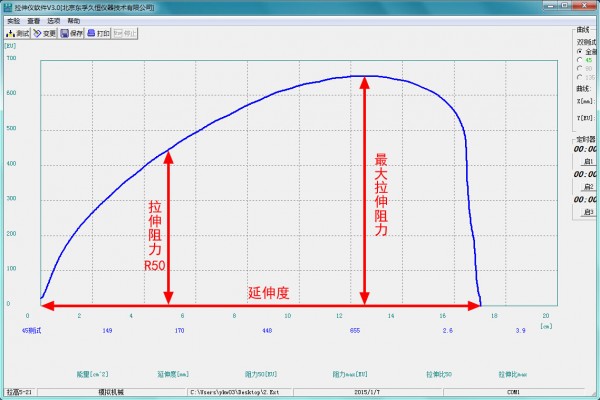The image size is (600, 400).
Task: Click the 保存 (Save) toolbar icon
Action: pyautogui.click(x=71, y=33)
